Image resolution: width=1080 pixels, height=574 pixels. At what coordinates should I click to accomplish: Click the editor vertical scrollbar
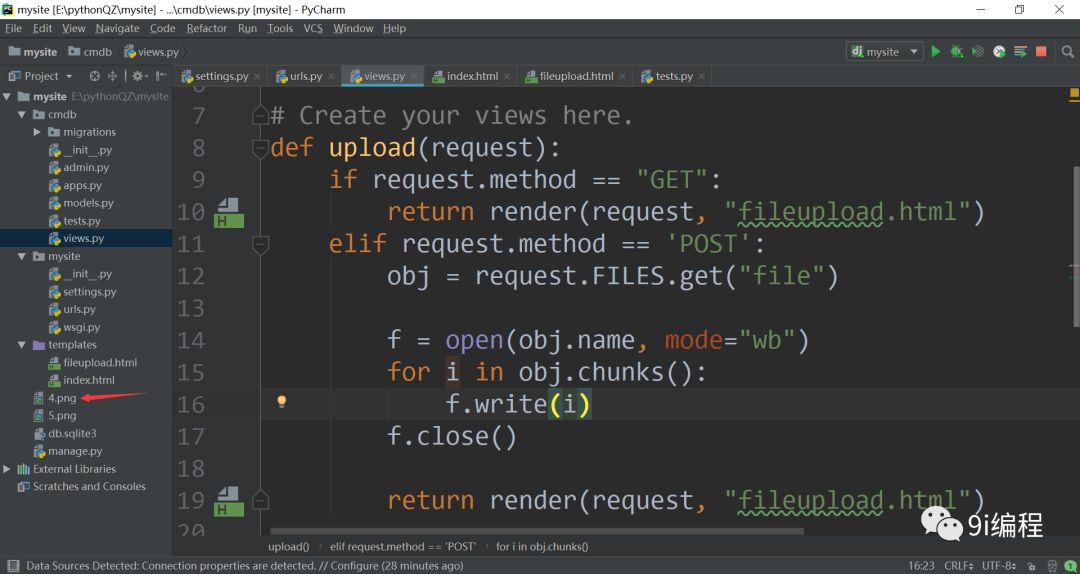point(1076,245)
